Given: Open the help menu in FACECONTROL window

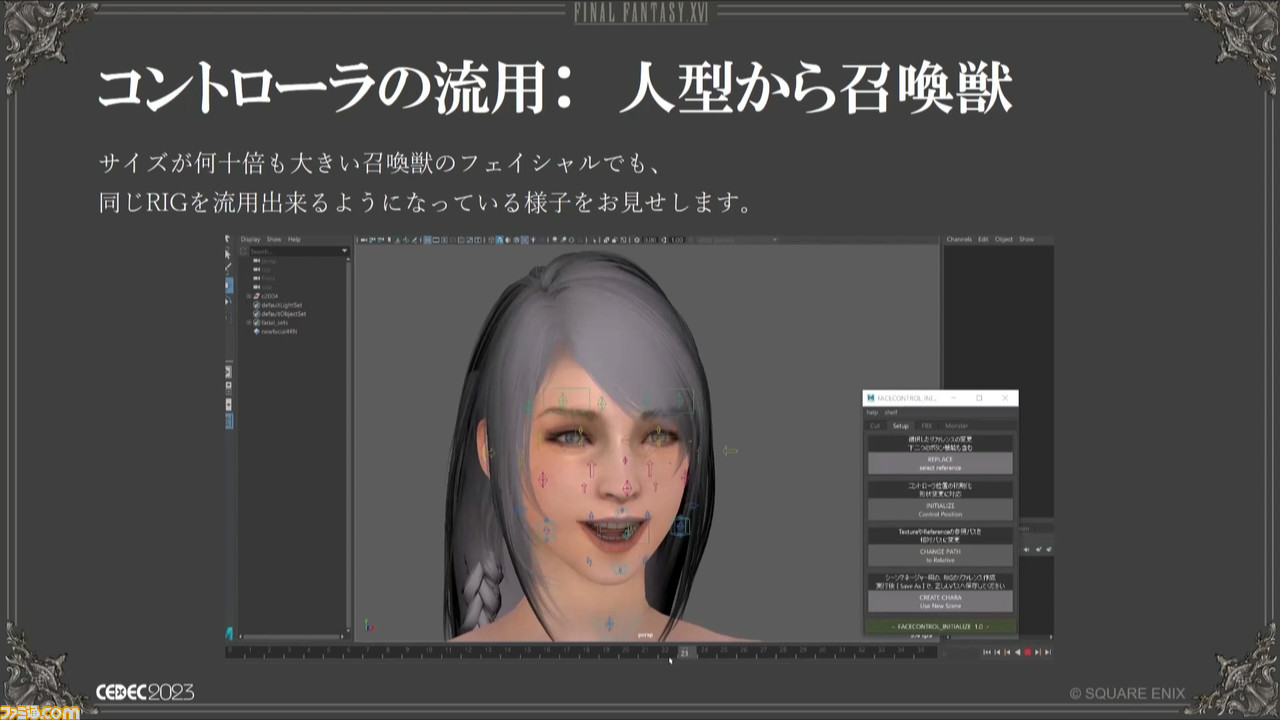Looking at the screenshot, I should point(872,412).
